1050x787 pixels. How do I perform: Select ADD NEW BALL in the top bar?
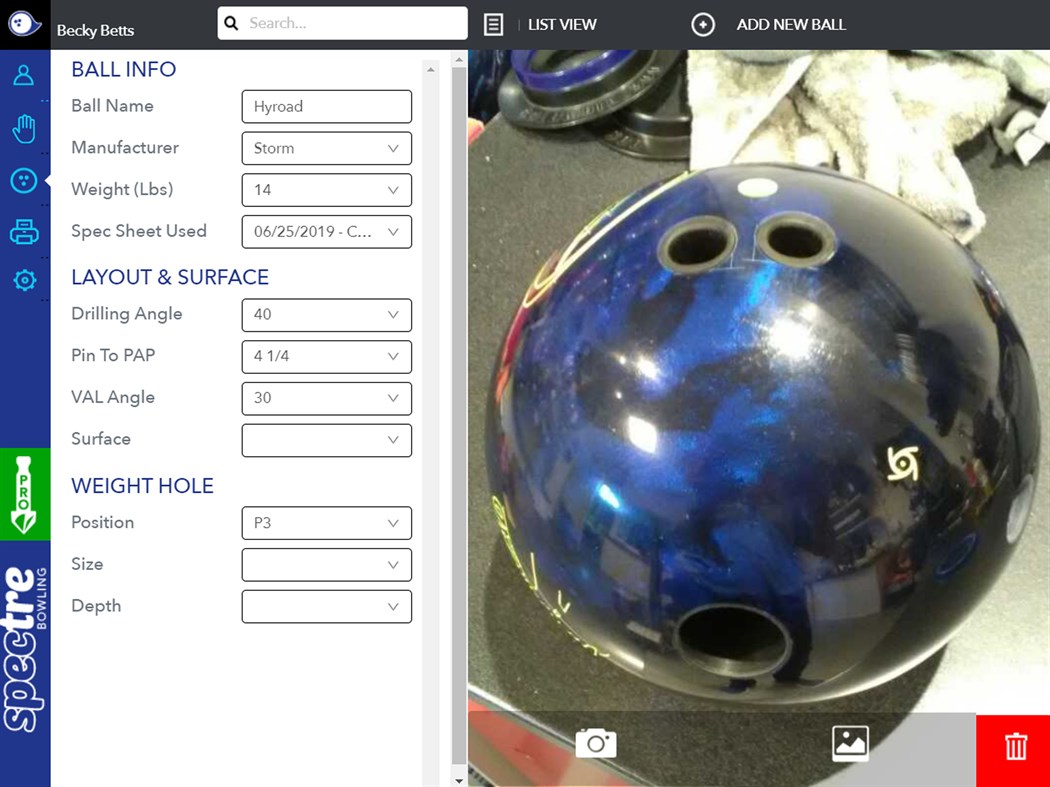coord(791,24)
